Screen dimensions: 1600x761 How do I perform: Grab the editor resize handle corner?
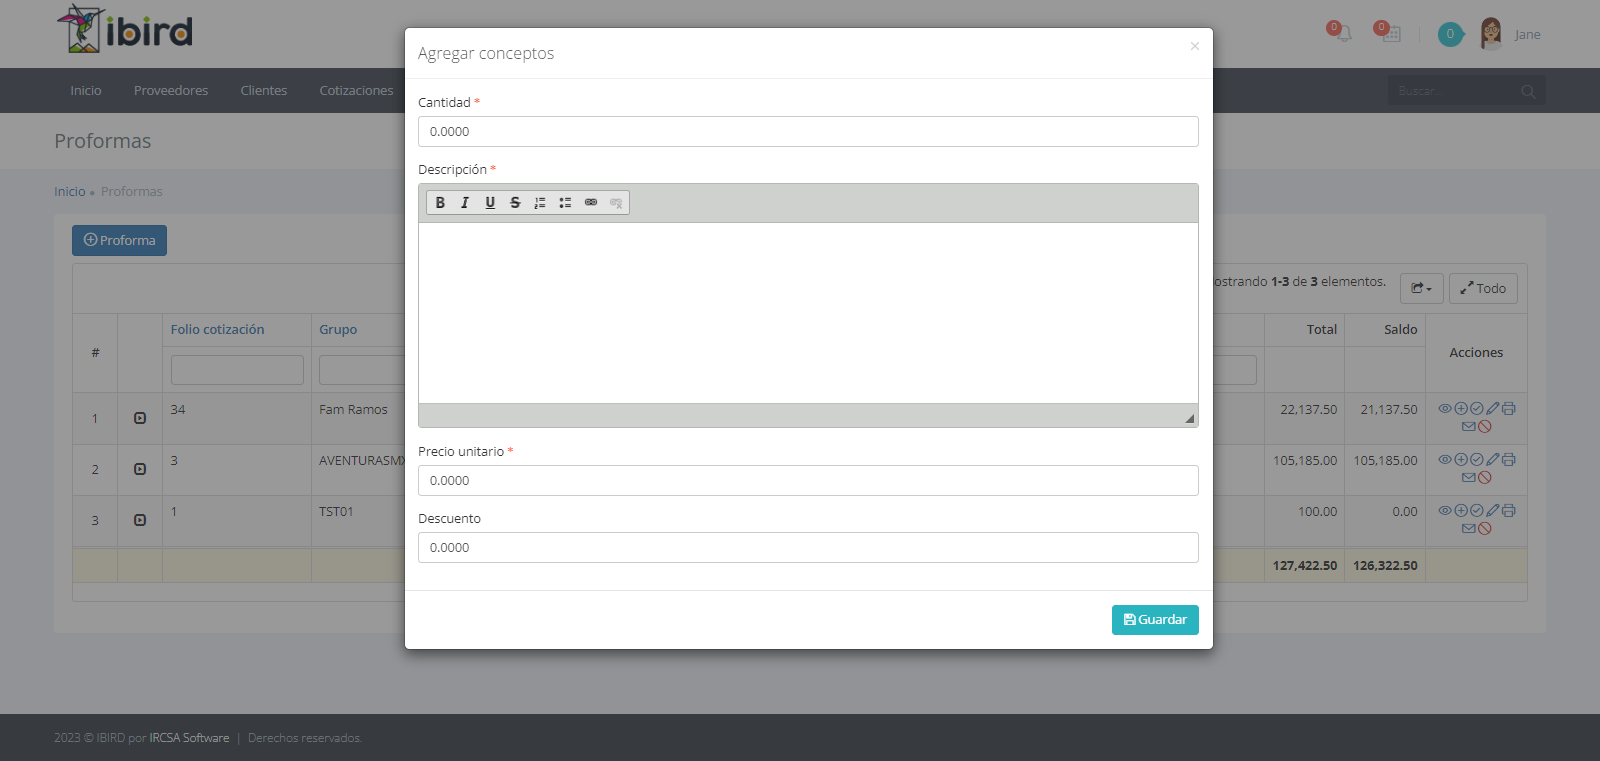1190,418
